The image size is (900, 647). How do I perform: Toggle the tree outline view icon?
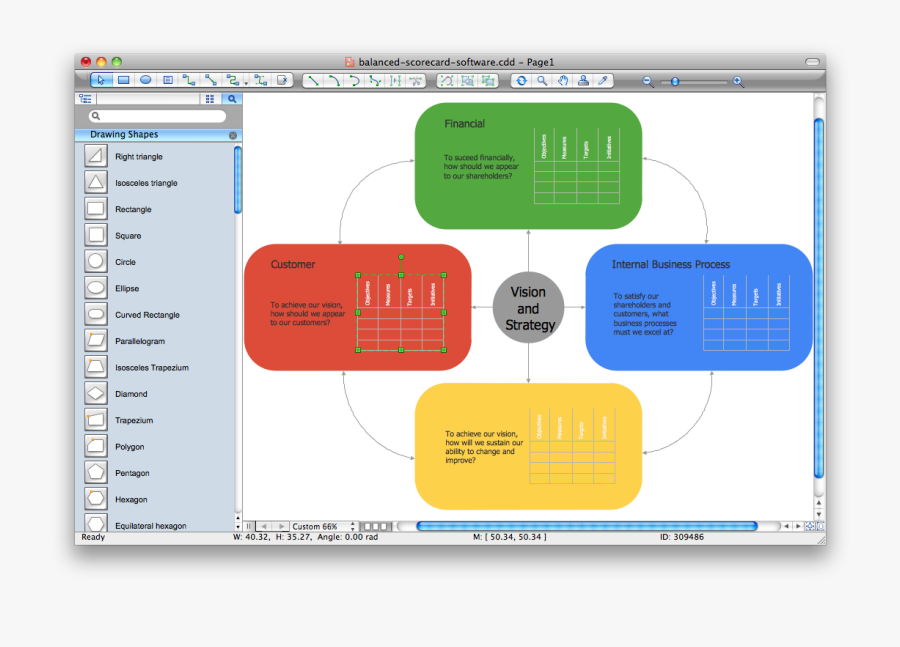coord(85,99)
